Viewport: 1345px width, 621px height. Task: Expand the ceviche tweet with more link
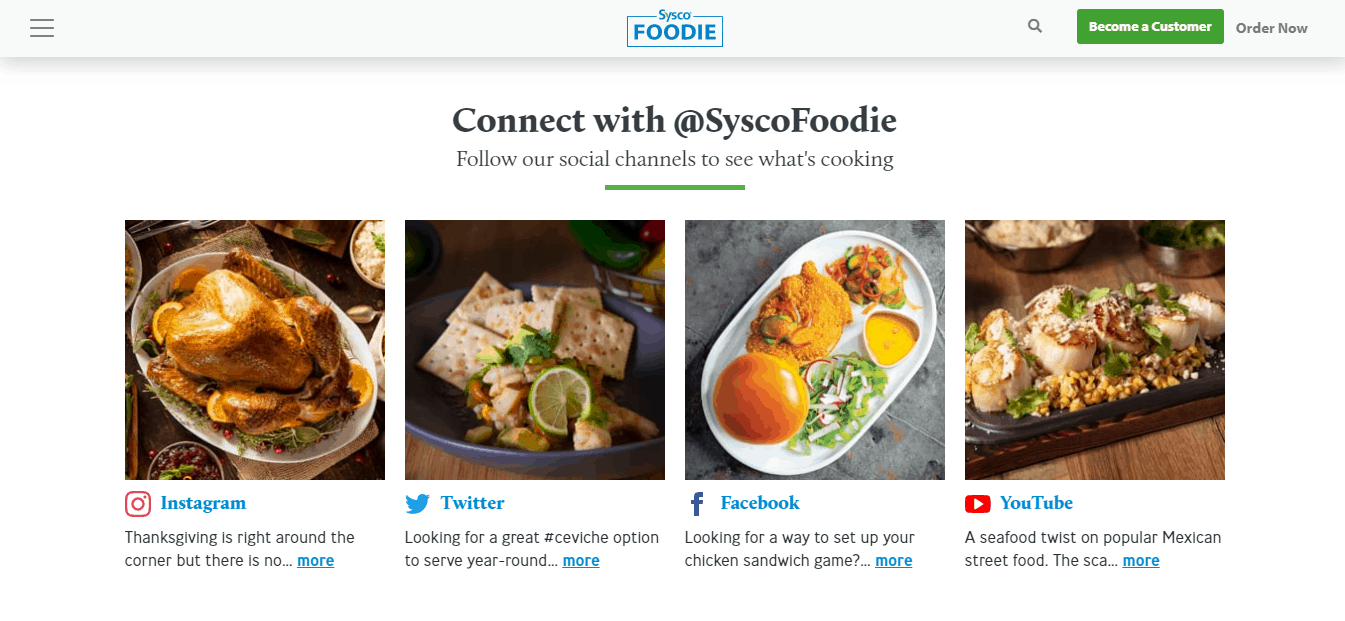click(x=581, y=560)
